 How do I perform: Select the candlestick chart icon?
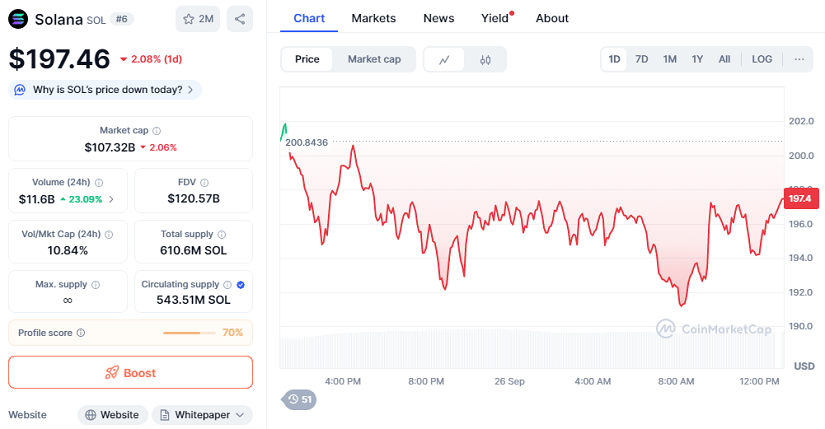pos(485,59)
